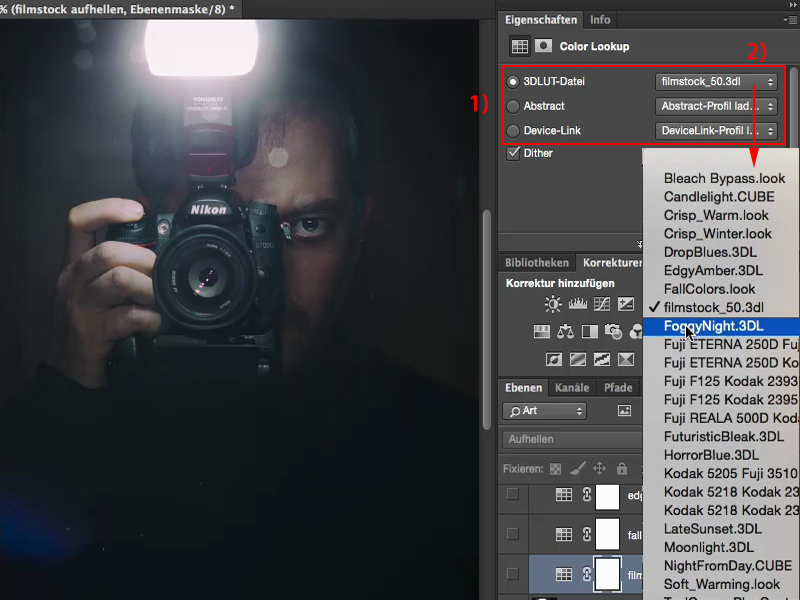Add a Channel Mixer adjustment (overlapping circles)
Screen dimensions: 800x600
(636, 332)
